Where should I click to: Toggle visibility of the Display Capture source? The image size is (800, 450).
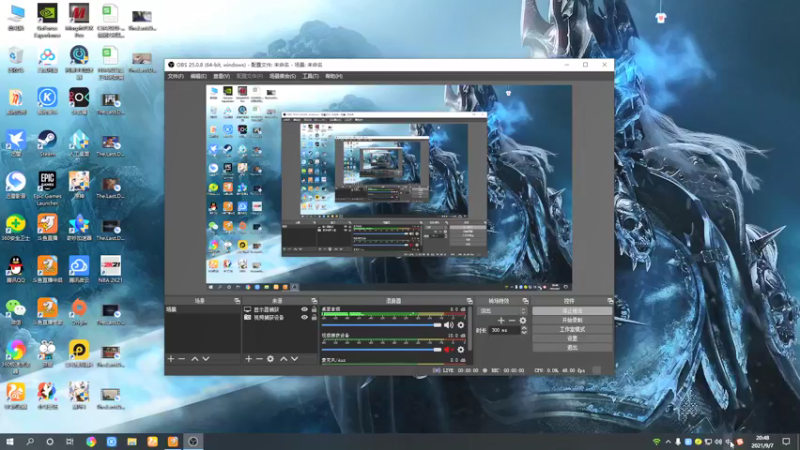tap(305, 310)
